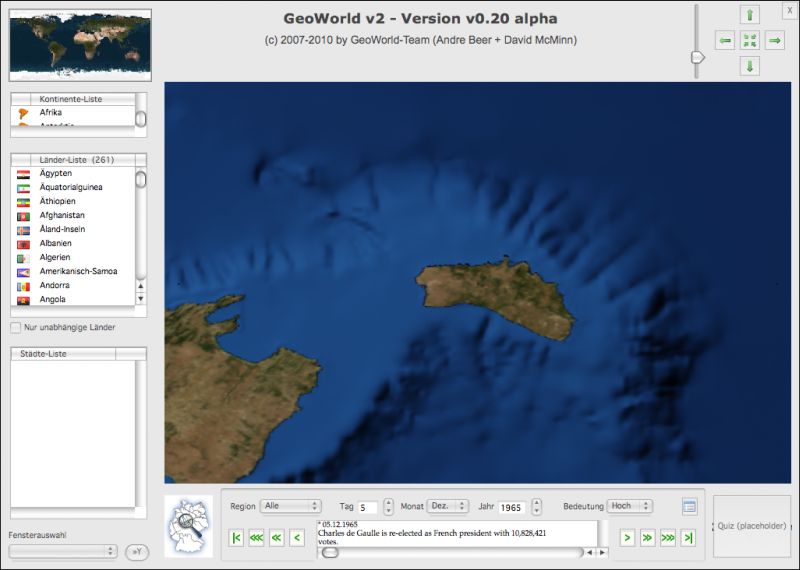The height and width of the screenshot is (570, 800).
Task: Pan the map up with the green arrow
Action: 749,15
